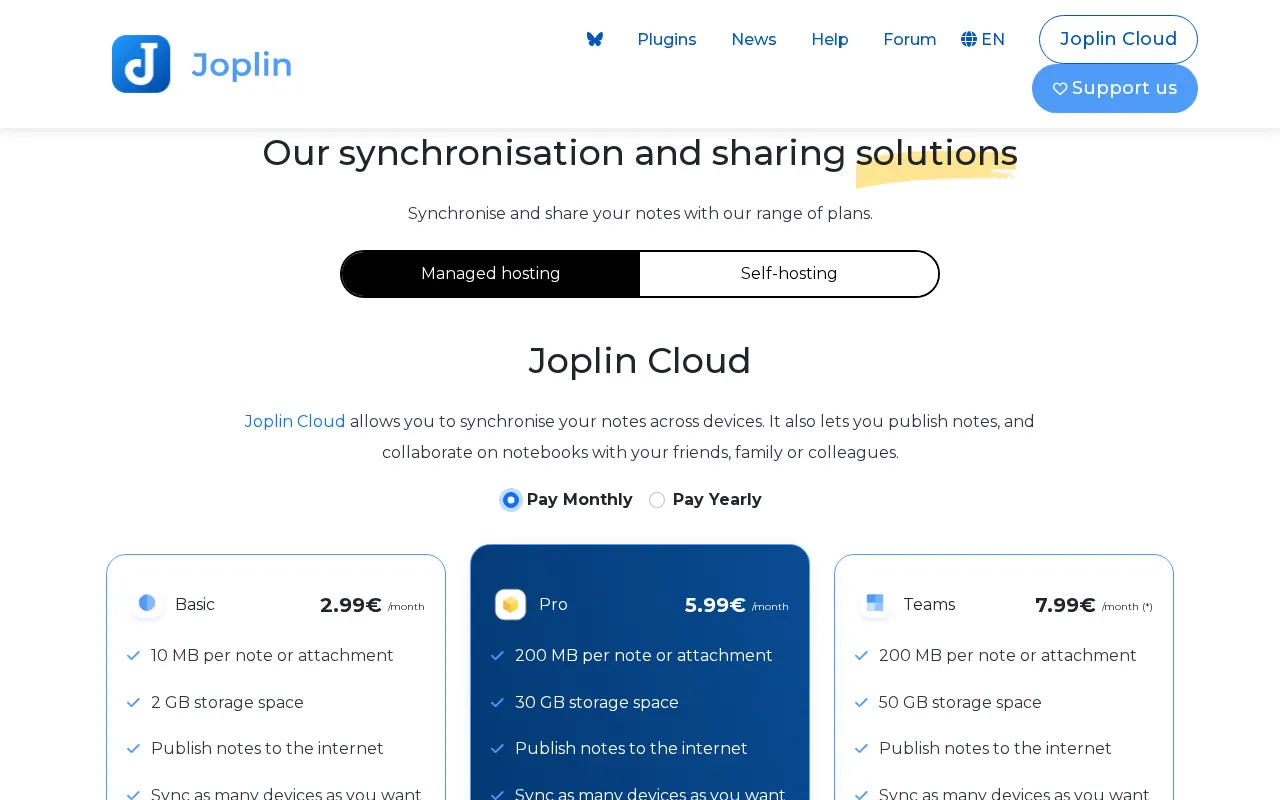Click the Joplin Cloud header button
This screenshot has width=1280, height=800.
1118,39
